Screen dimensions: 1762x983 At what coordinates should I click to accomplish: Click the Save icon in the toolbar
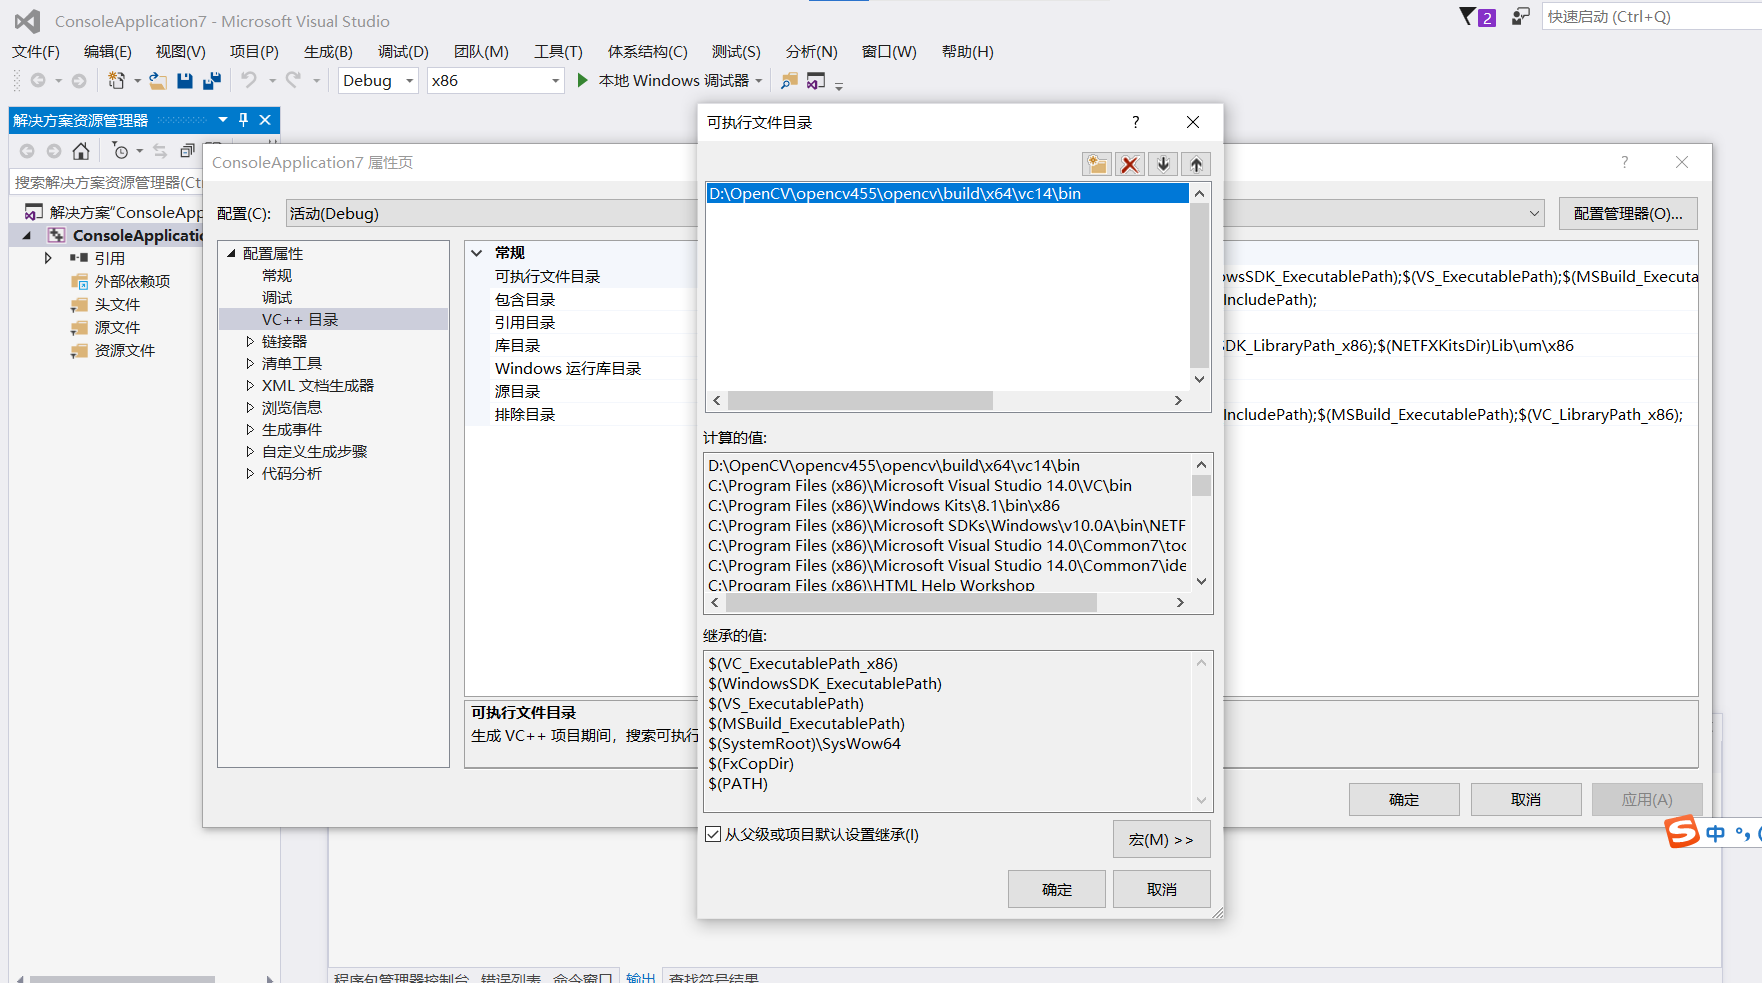click(185, 81)
